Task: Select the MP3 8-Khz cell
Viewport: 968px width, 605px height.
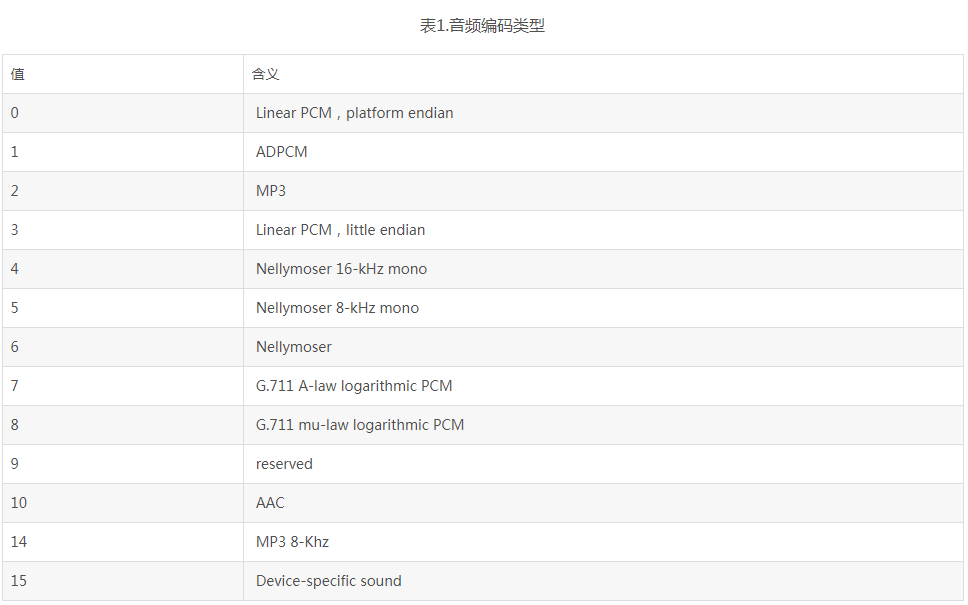Action: pos(603,541)
